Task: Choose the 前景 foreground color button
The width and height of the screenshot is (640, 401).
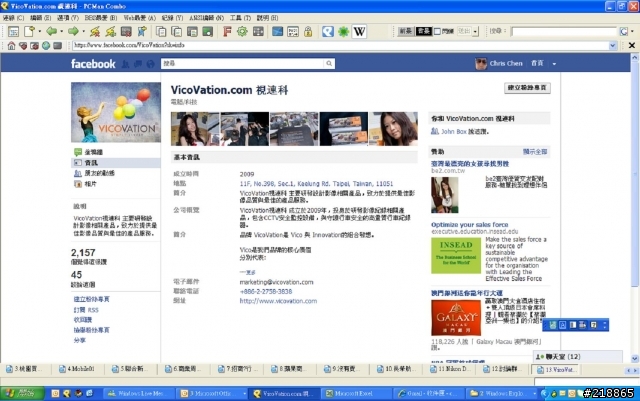Action: click(x=405, y=31)
